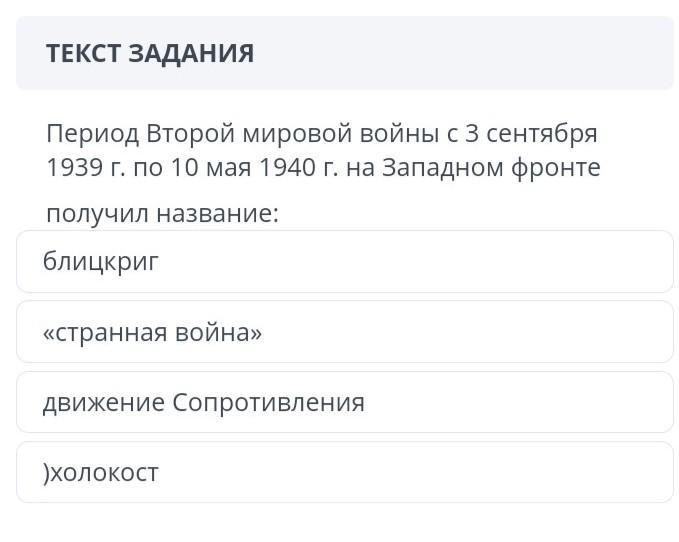Select the «холокост» answer option
Image resolution: width=679 pixels, height=542 pixels.
click(x=344, y=472)
